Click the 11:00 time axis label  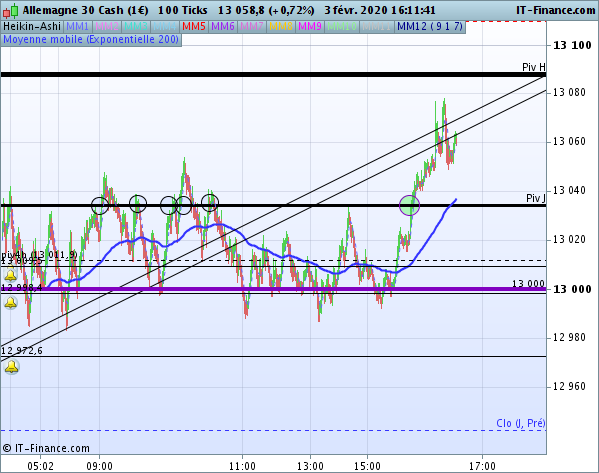pos(242,466)
